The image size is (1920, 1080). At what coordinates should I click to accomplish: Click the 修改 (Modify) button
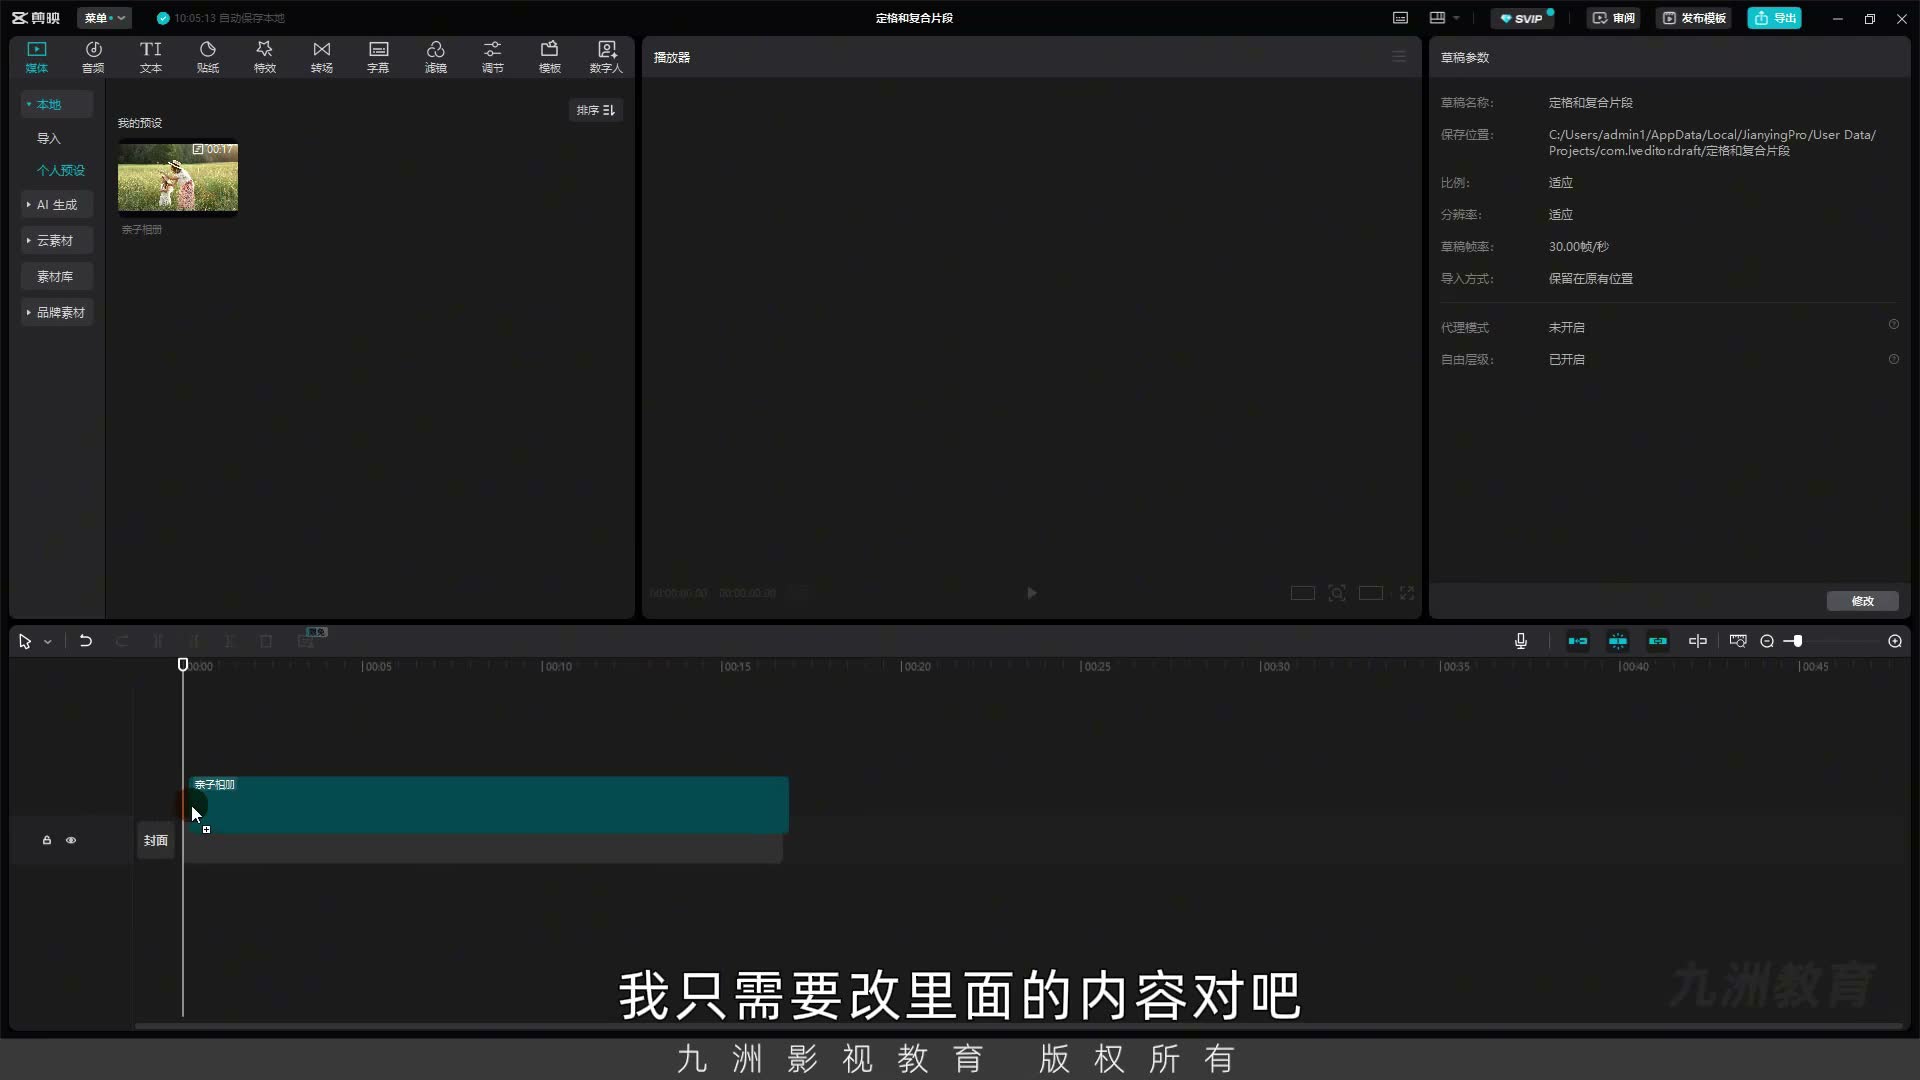coord(1862,601)
